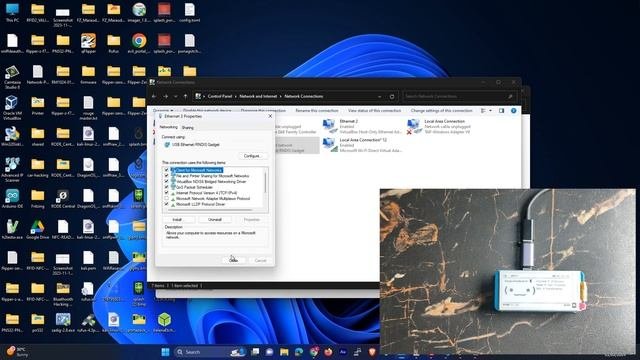Switch to the Sharing tab

(x=188, y=128)
